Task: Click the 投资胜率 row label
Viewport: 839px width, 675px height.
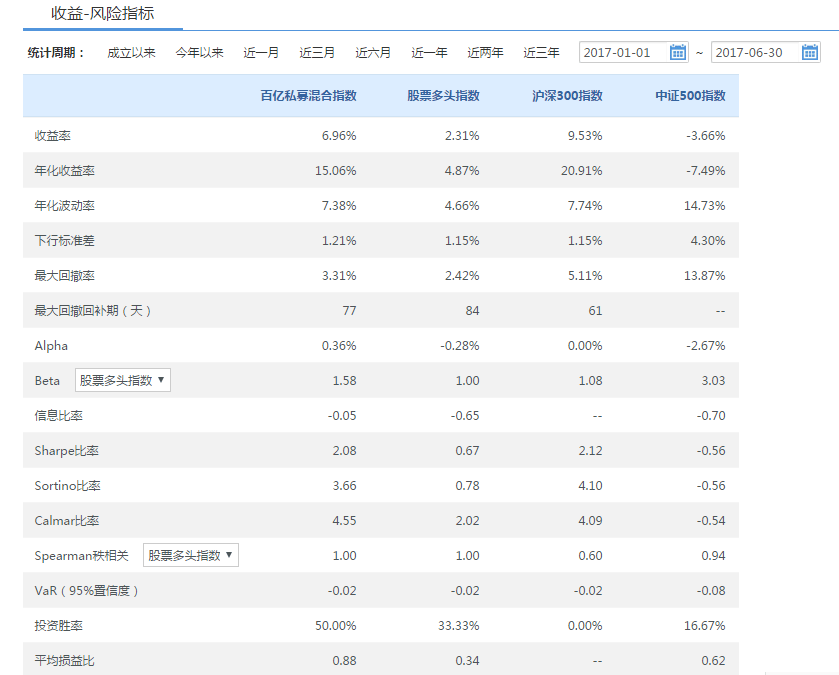Action: tap(58, 626)
